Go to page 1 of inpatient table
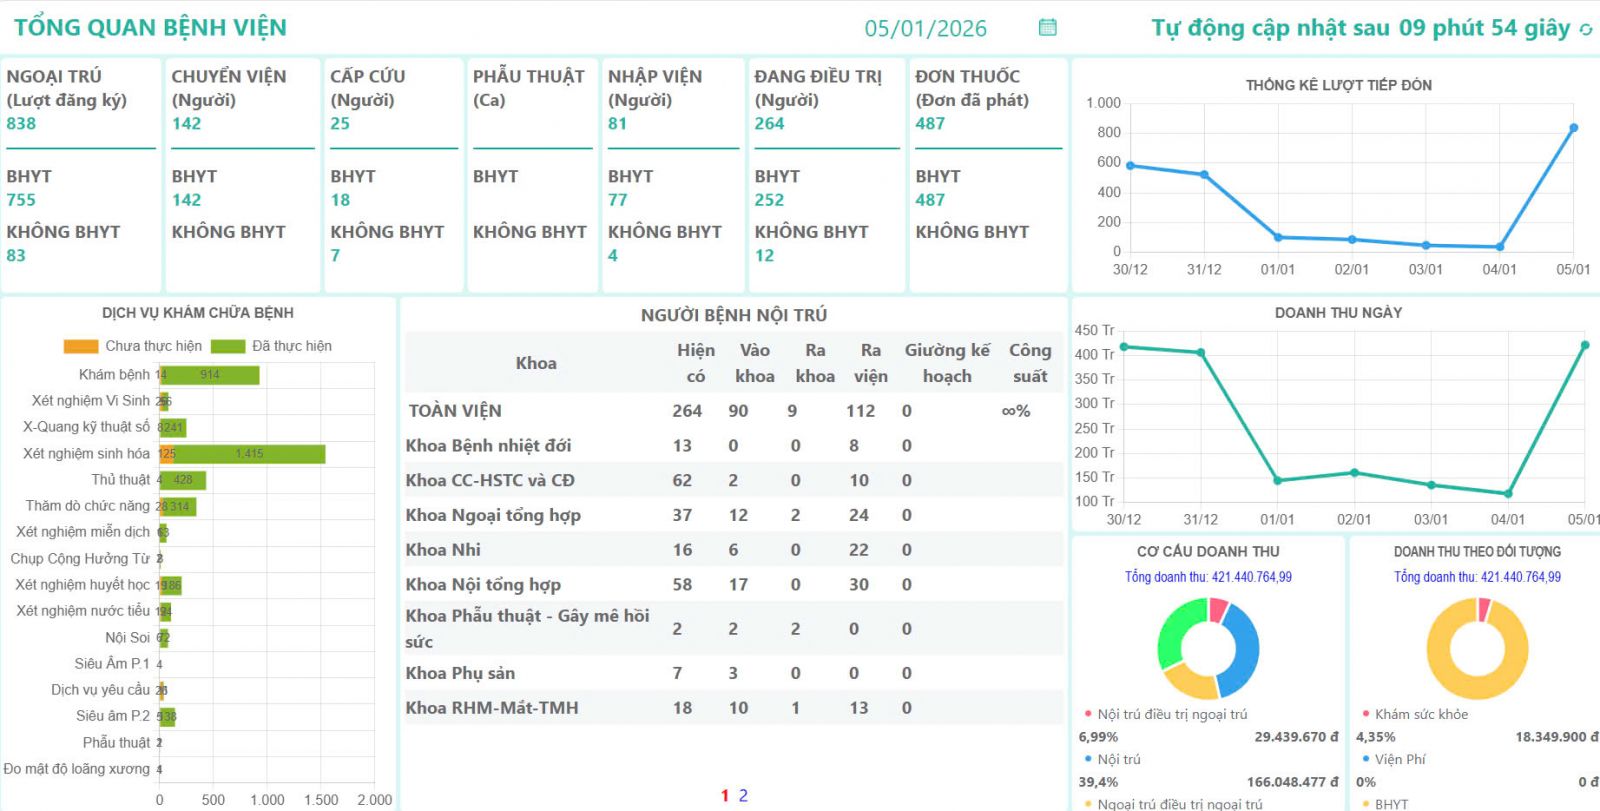Screen dimensions: 1600x811 click(725, 796)
